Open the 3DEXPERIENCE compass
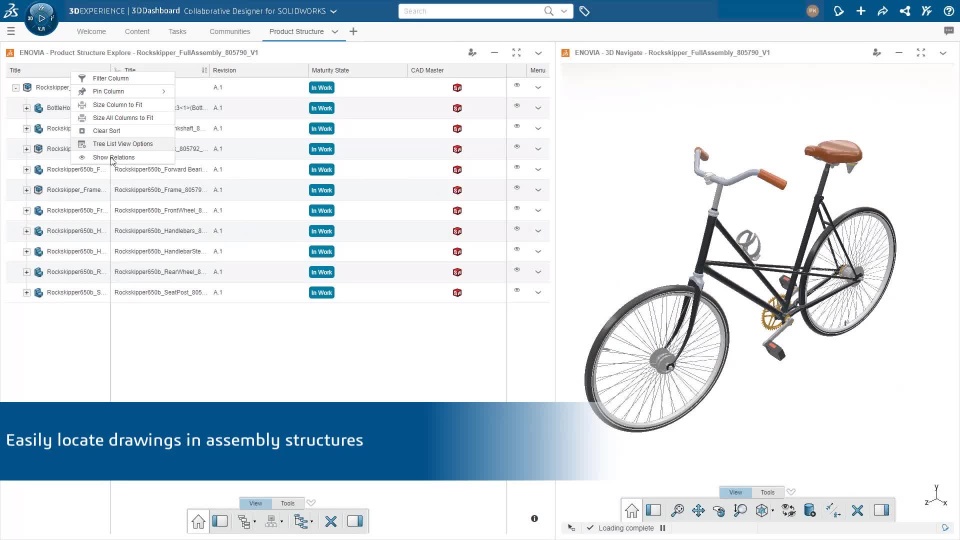Image resolution: width=960 pixels, height=540 pixels. 42,18
